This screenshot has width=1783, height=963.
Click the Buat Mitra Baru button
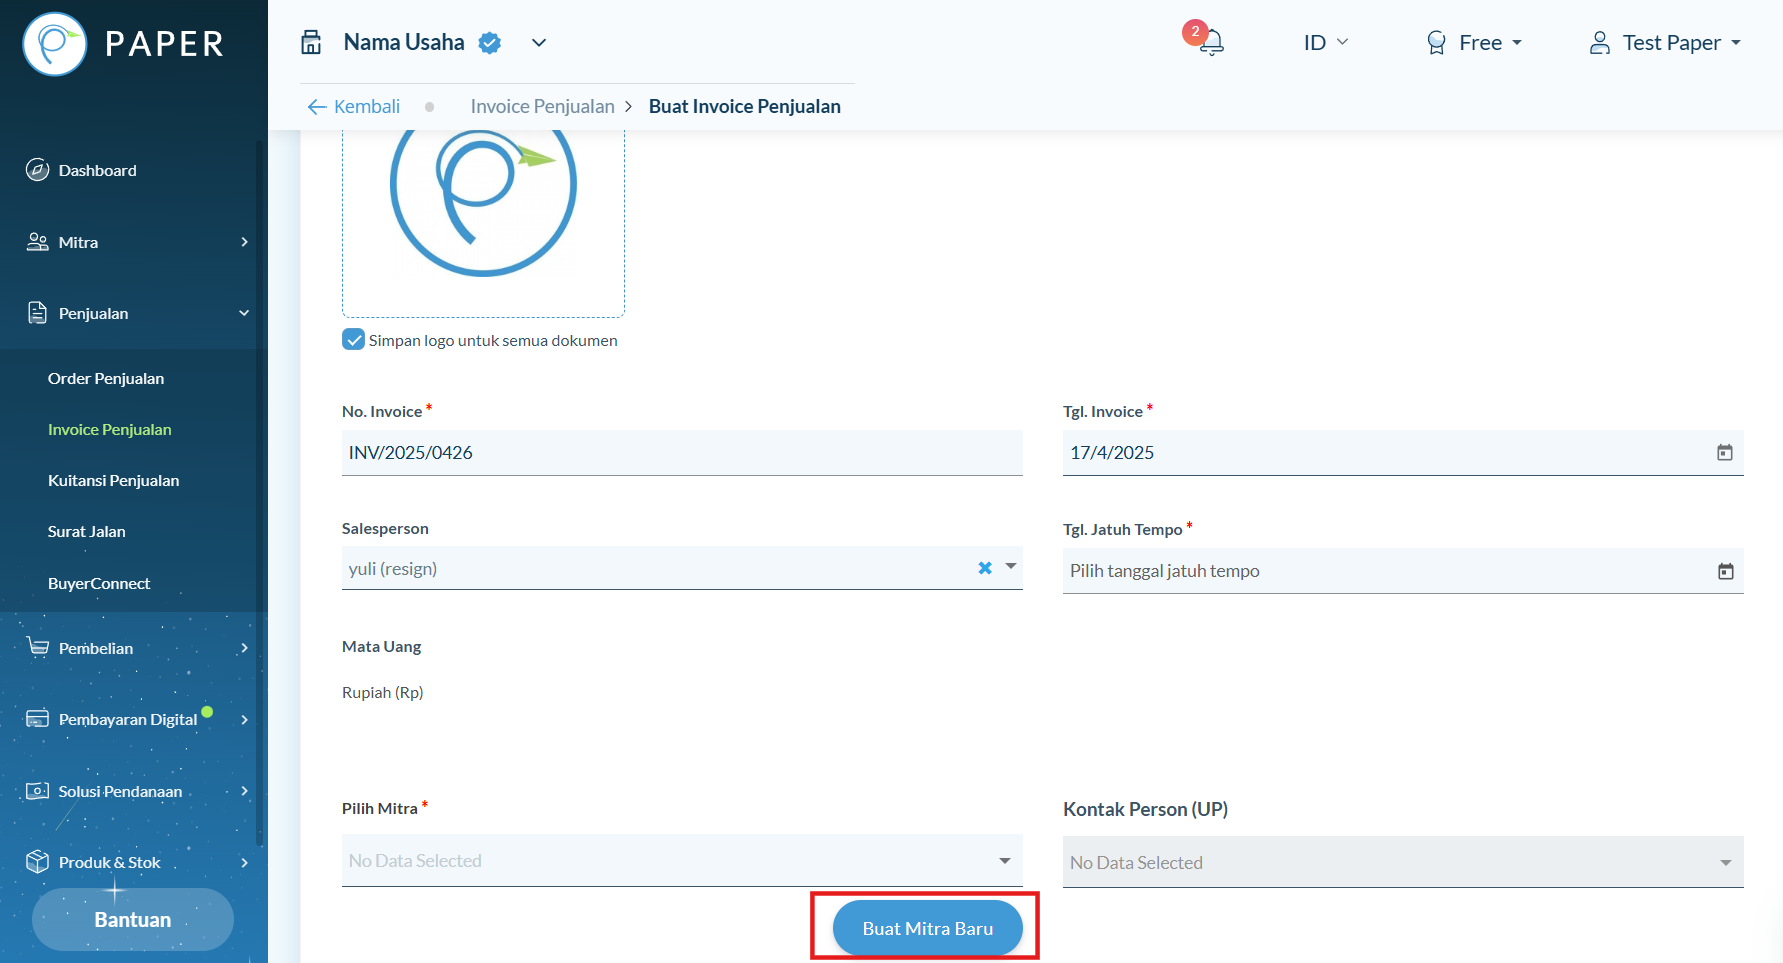point(928,928)
